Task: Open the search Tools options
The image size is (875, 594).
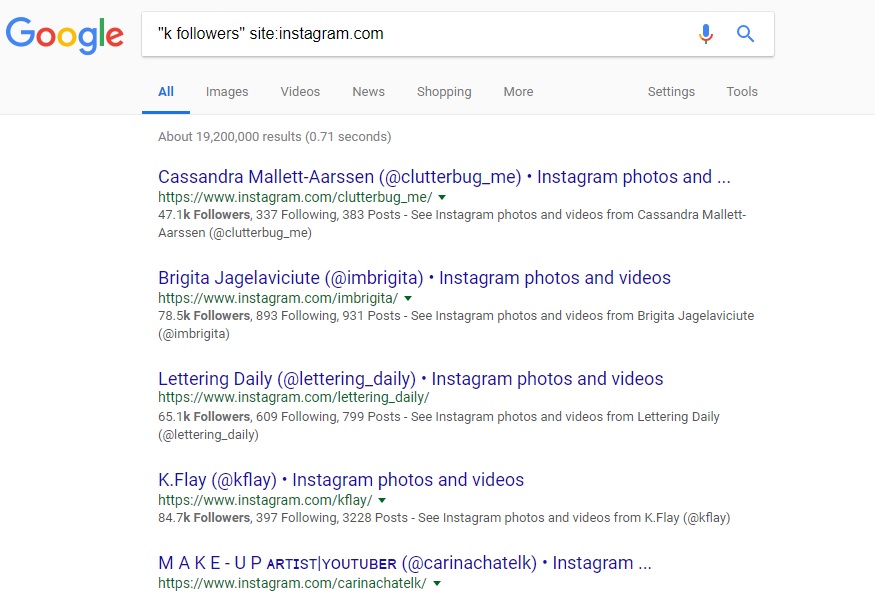Action: coord(742,92)
